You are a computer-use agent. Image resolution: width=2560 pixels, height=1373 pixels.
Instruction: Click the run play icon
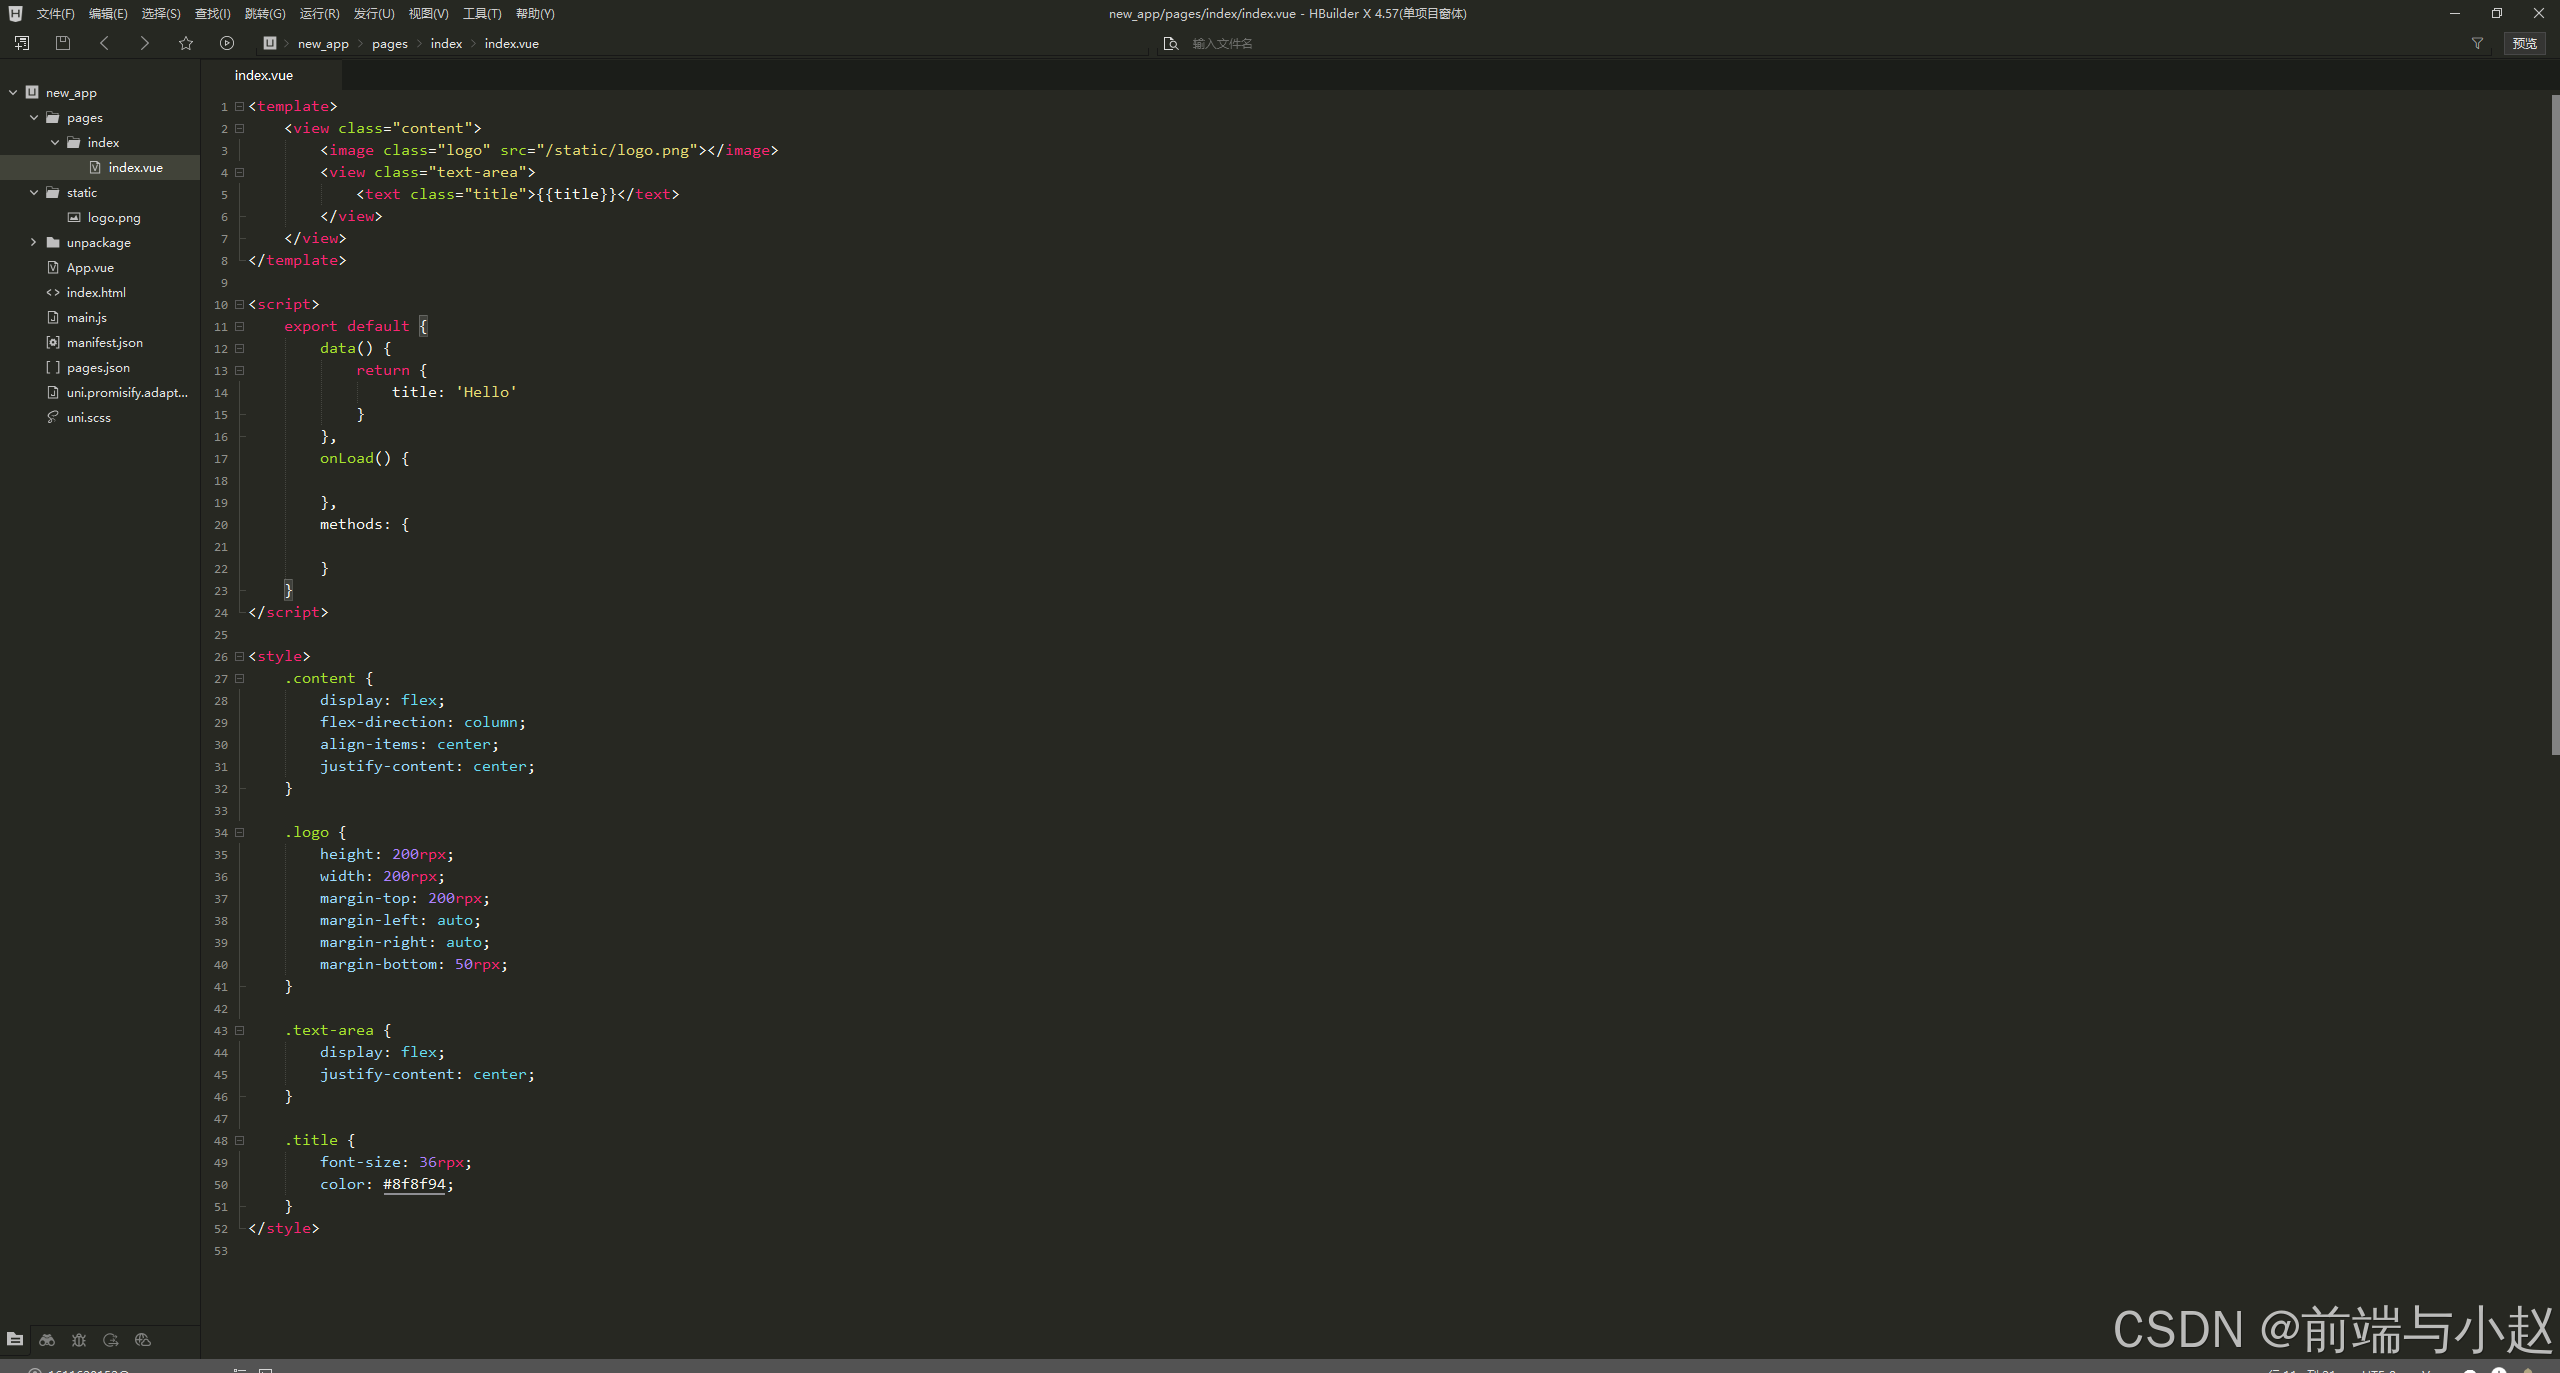[x=227, y=43]
